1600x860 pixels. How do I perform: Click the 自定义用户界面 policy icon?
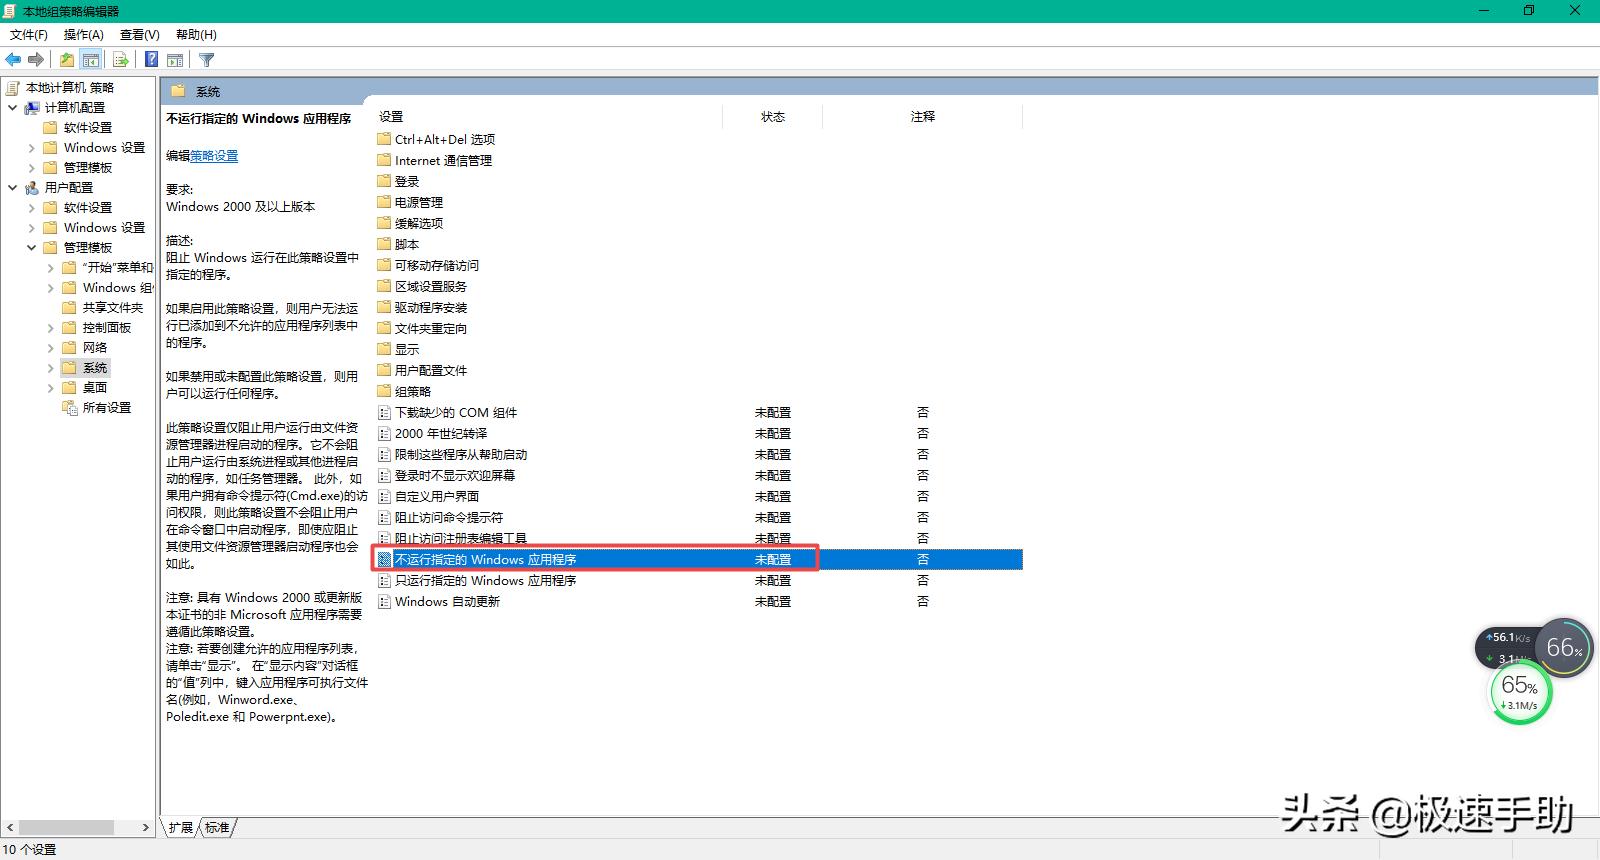tap(384, 496)
